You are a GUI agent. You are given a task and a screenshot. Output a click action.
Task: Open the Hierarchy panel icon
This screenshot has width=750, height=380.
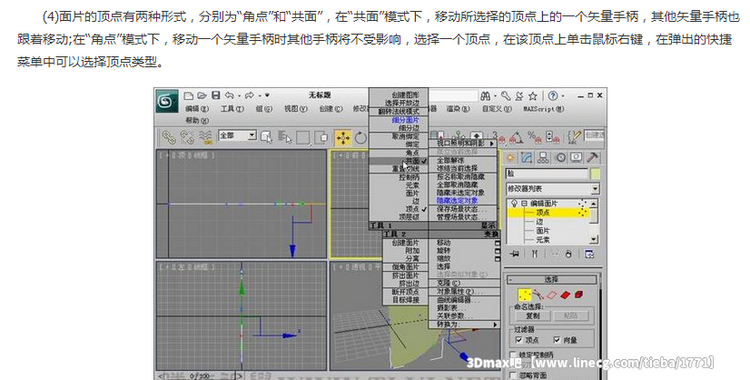[543, 158]
